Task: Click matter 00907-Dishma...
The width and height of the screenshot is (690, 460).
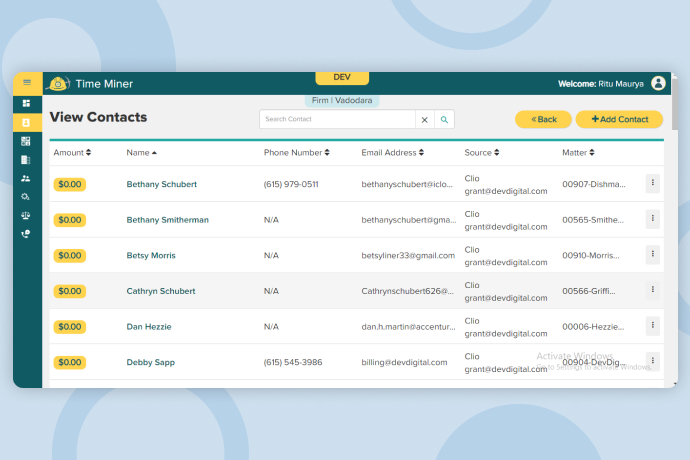Action: point(594,184)
